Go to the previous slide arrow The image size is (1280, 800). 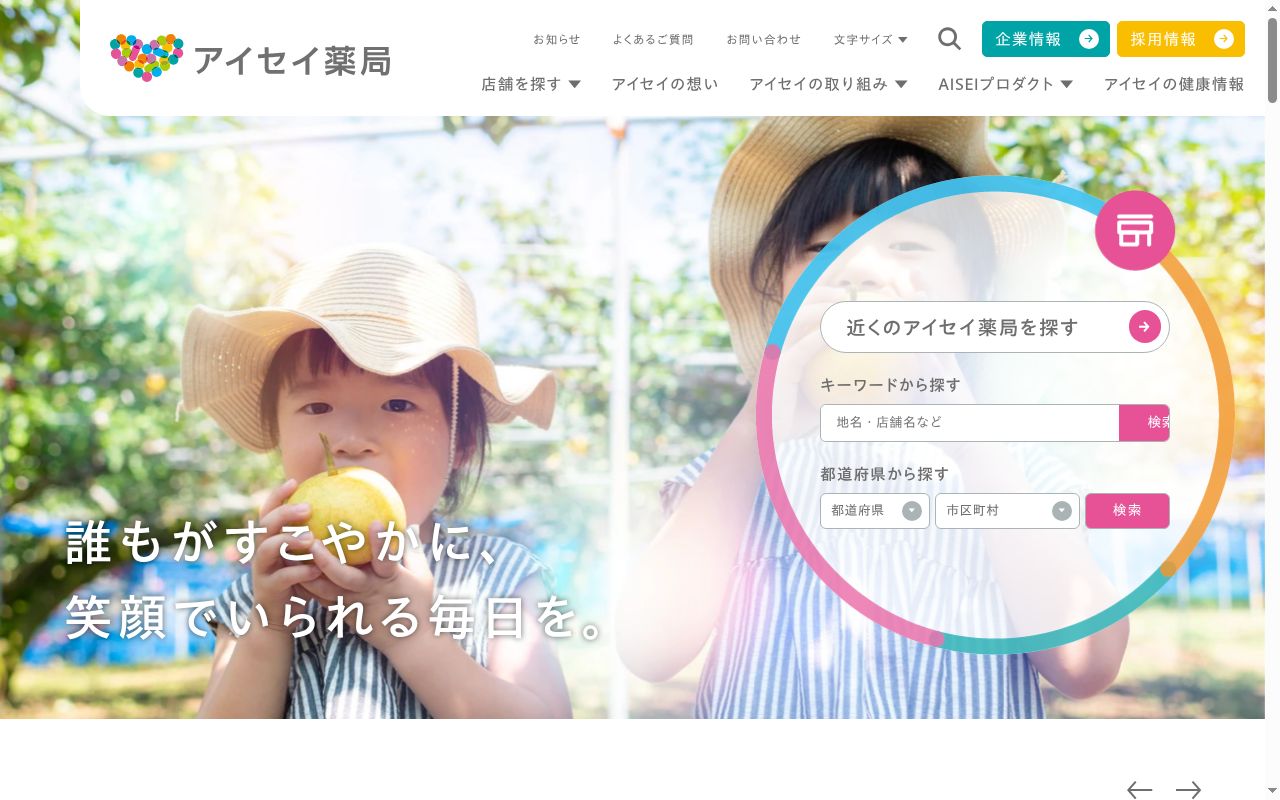pos(1140,790)
